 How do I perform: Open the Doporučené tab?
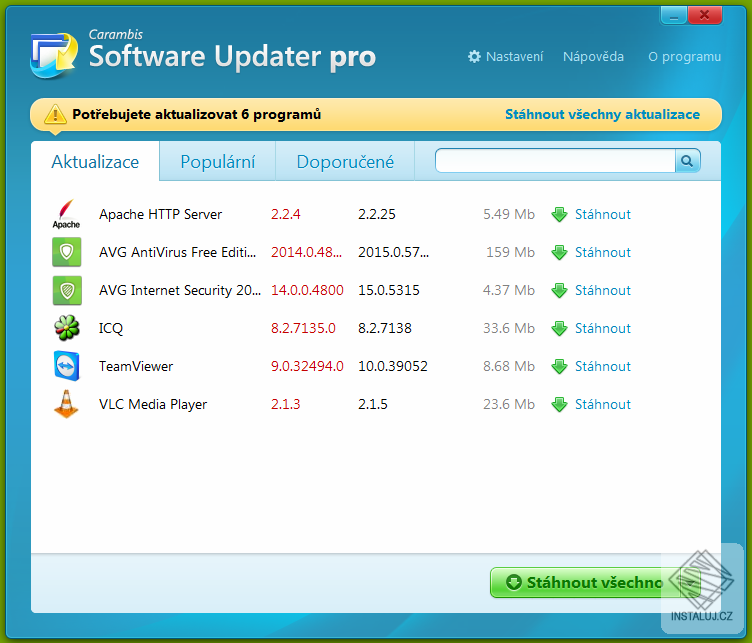[345, 162]
